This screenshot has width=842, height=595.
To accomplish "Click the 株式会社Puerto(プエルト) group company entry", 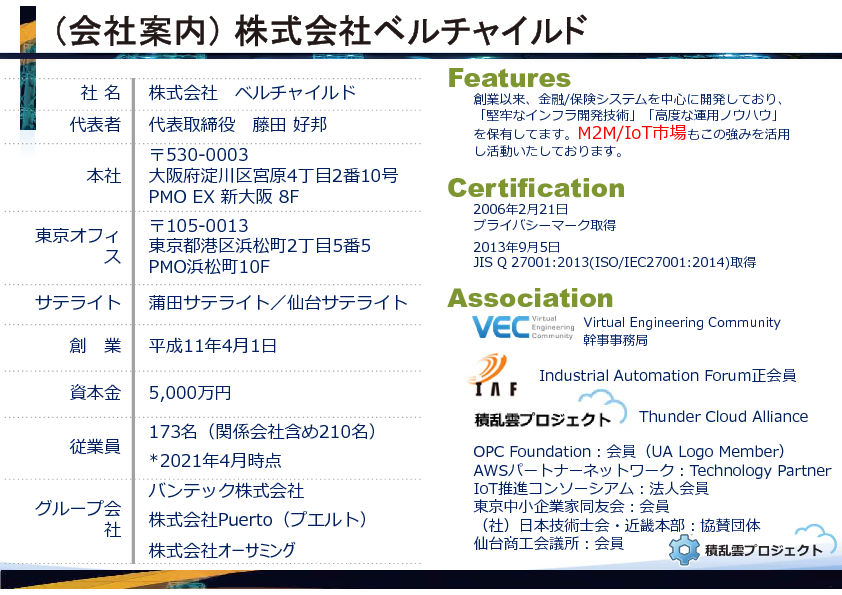I will 258,520.
